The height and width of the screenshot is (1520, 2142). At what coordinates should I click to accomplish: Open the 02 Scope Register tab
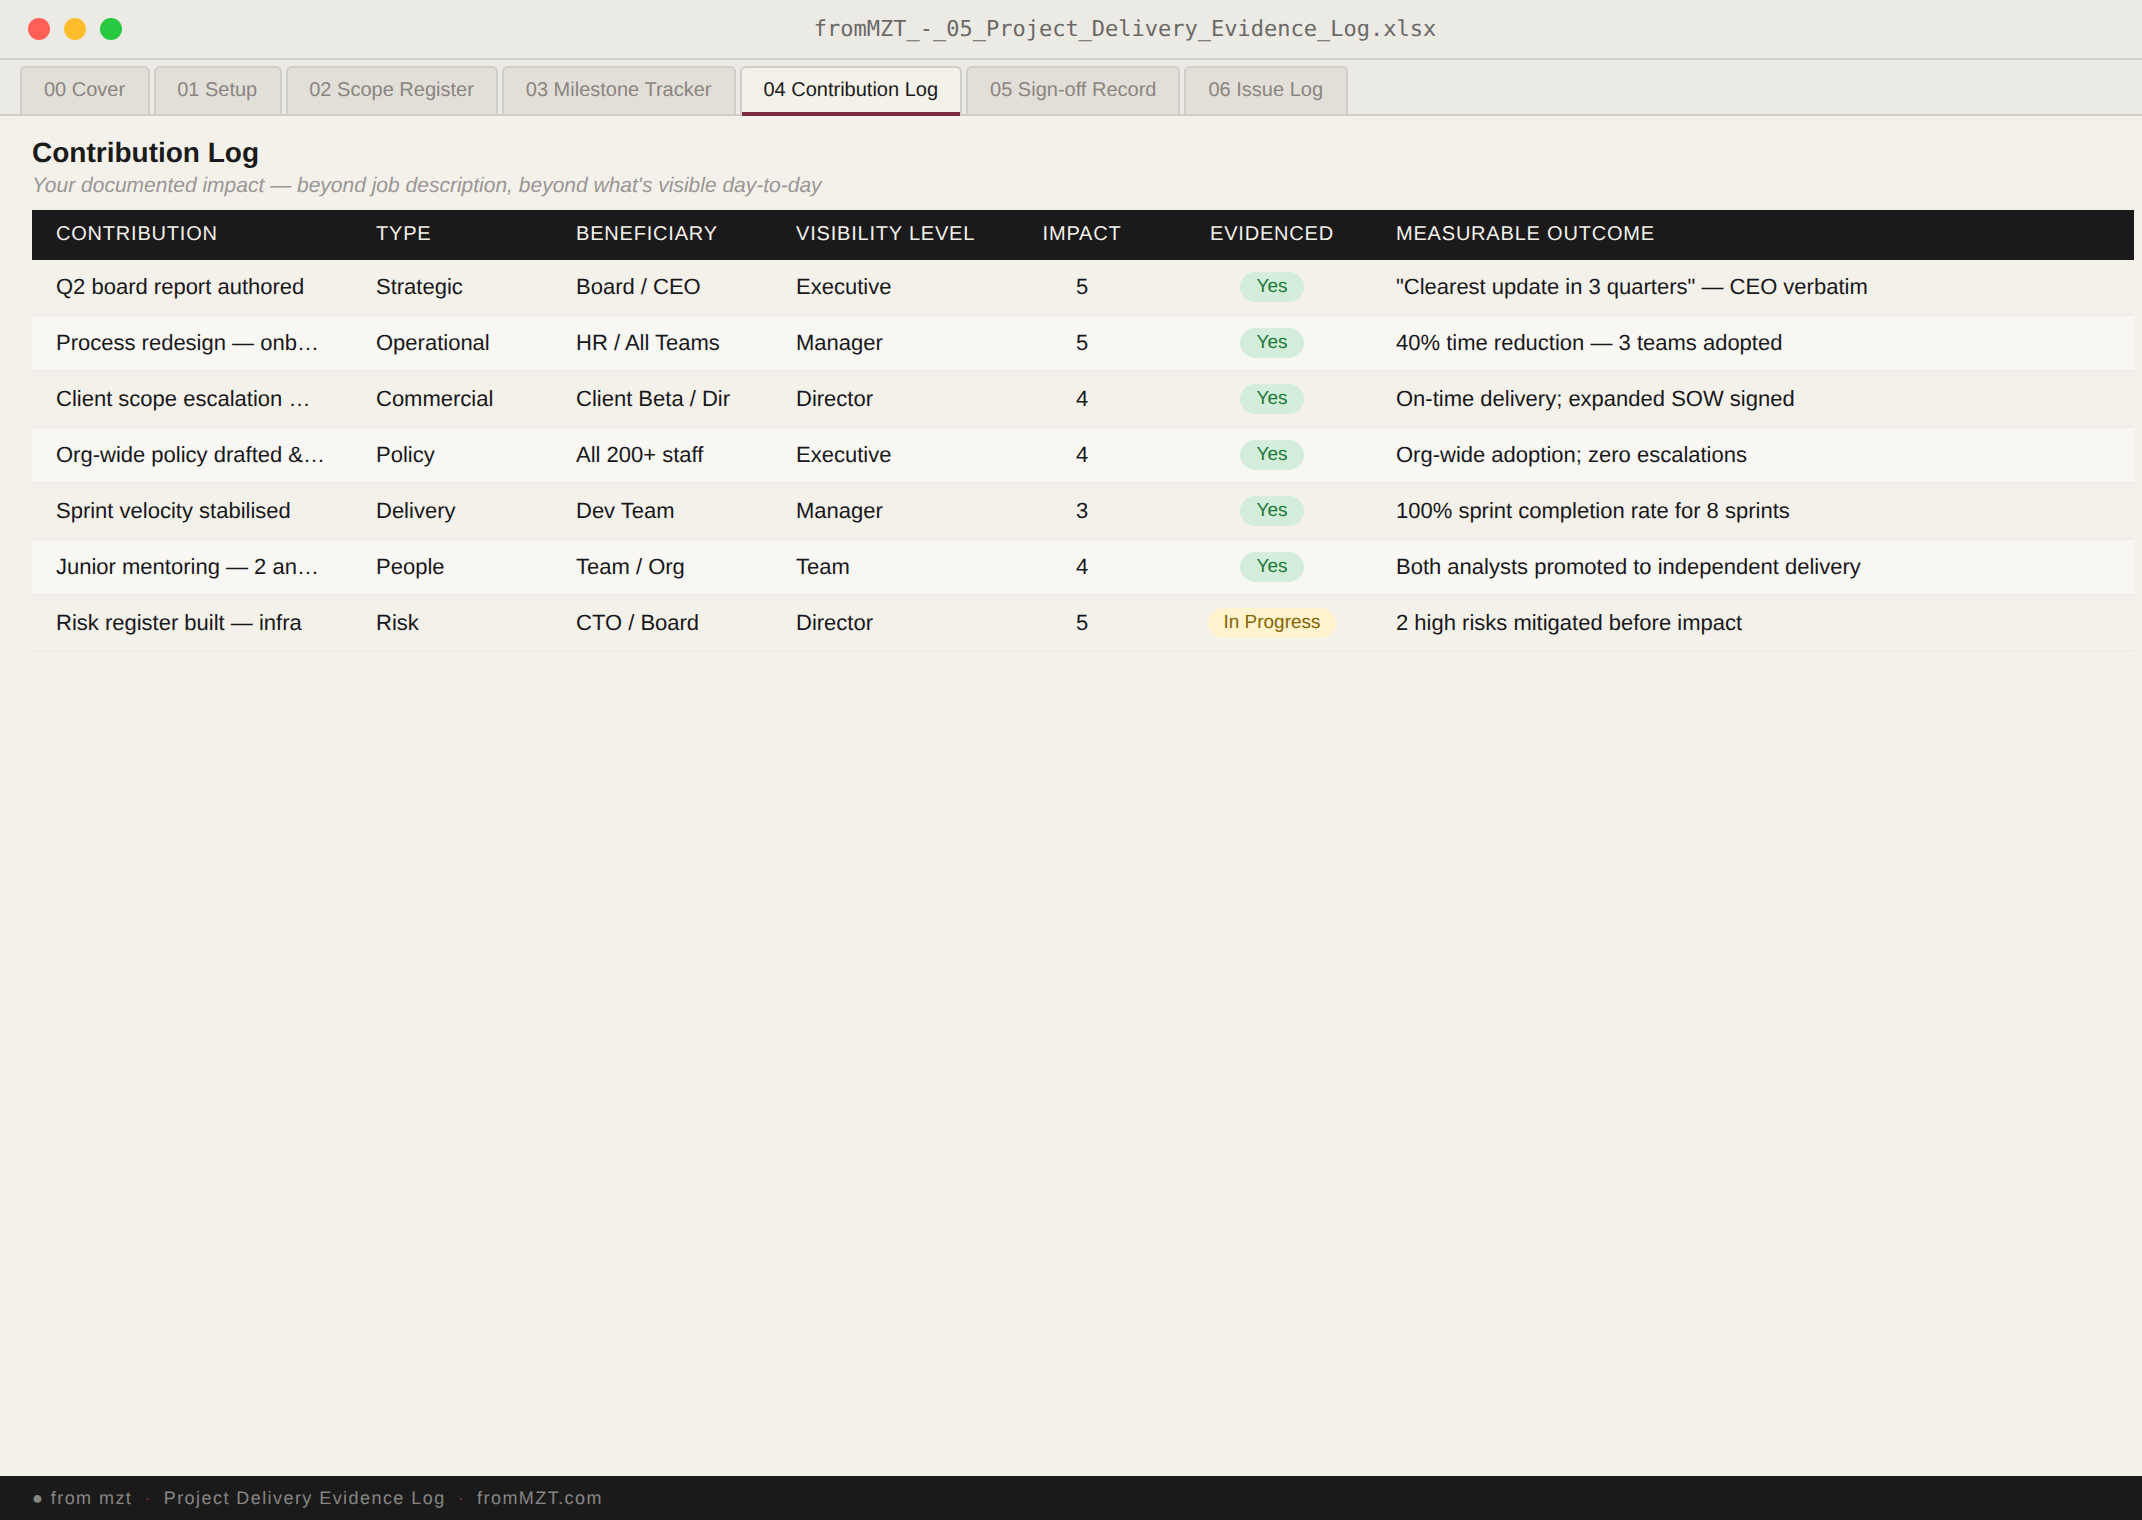[391, 90]
